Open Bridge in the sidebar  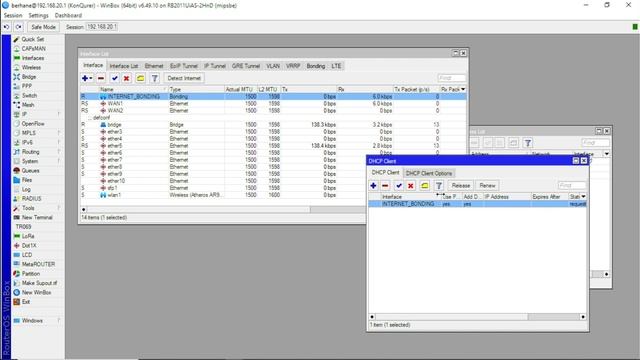29,77
